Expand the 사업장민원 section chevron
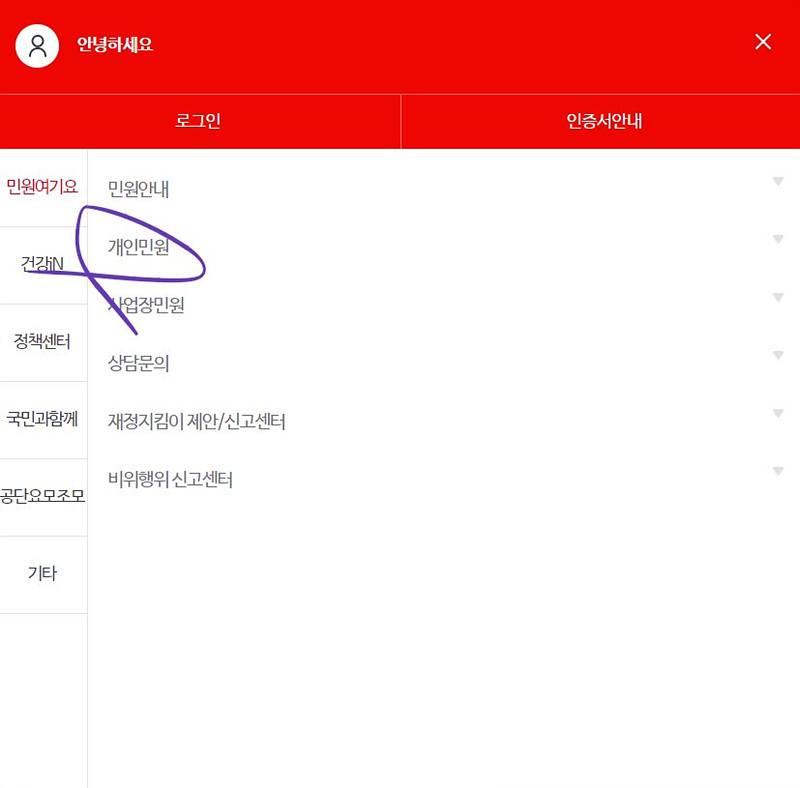 click(x=778, y=297)
